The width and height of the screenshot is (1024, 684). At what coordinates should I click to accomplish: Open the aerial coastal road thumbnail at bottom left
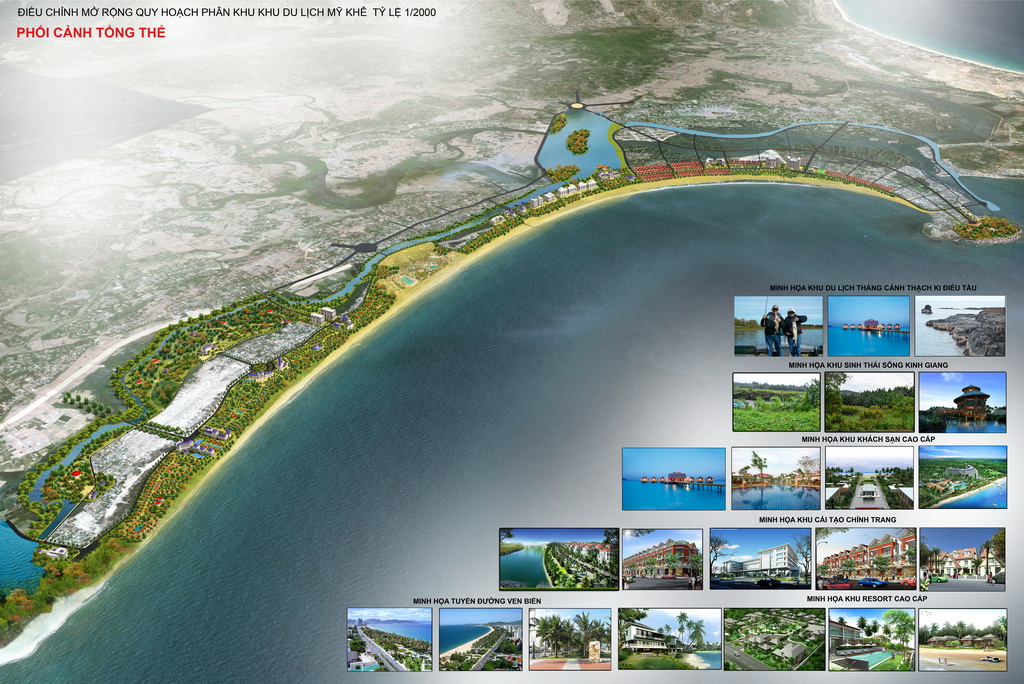[389, 639]
